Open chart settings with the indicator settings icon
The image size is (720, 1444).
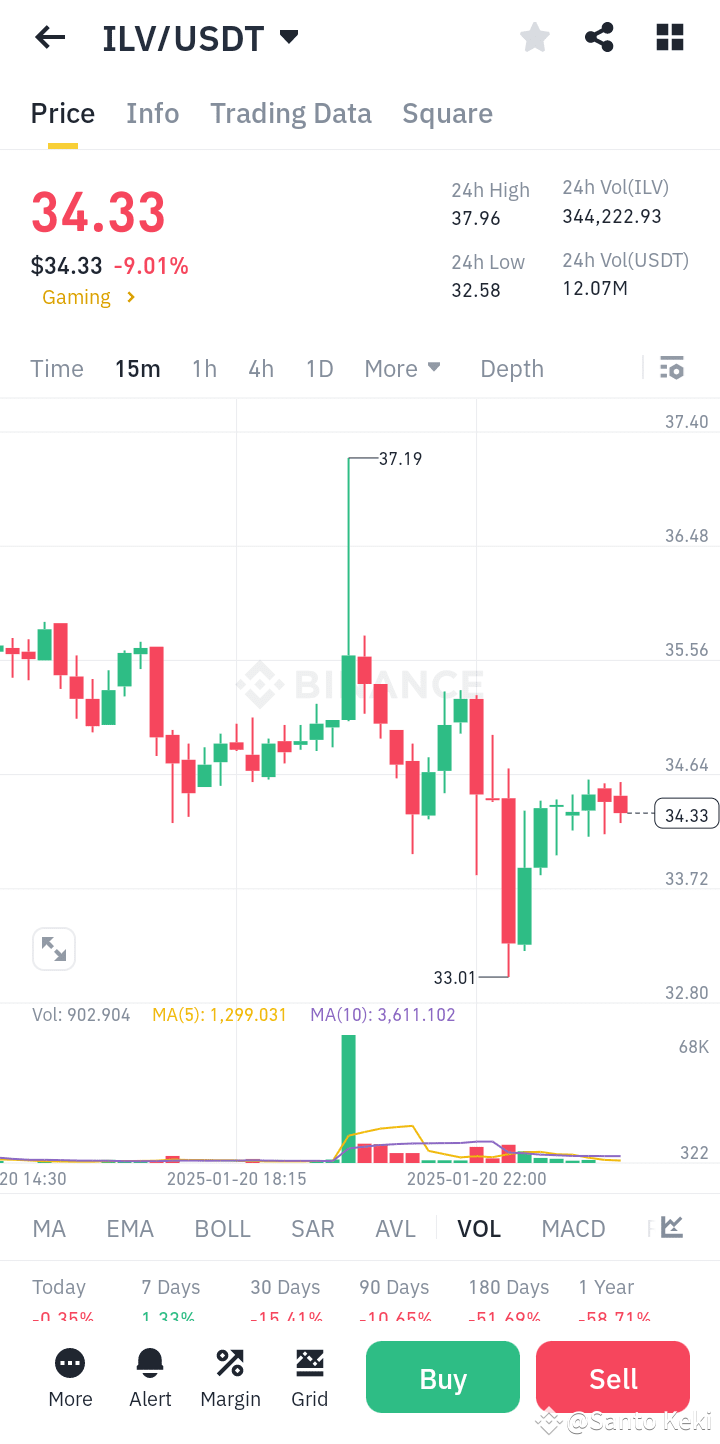point(671,368)
